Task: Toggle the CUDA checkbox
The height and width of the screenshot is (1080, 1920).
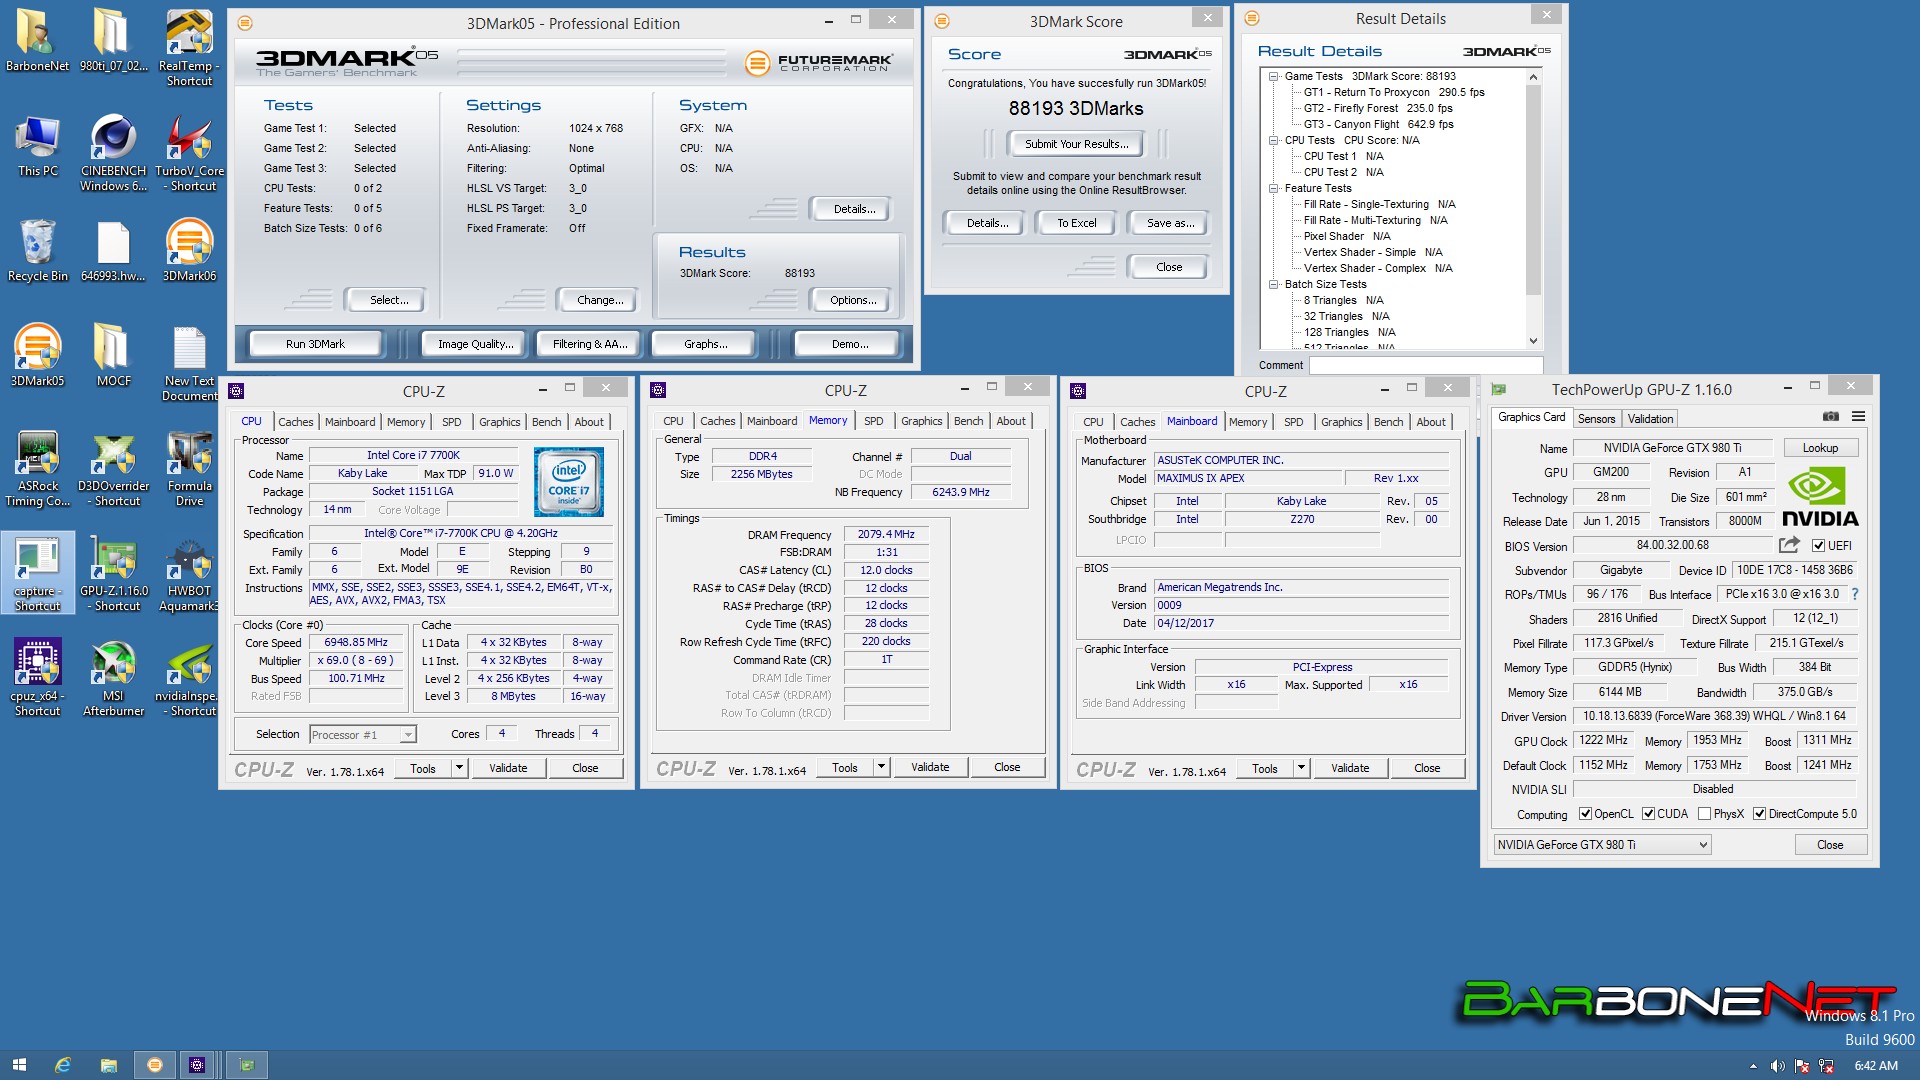Action: pos(1648,814)
